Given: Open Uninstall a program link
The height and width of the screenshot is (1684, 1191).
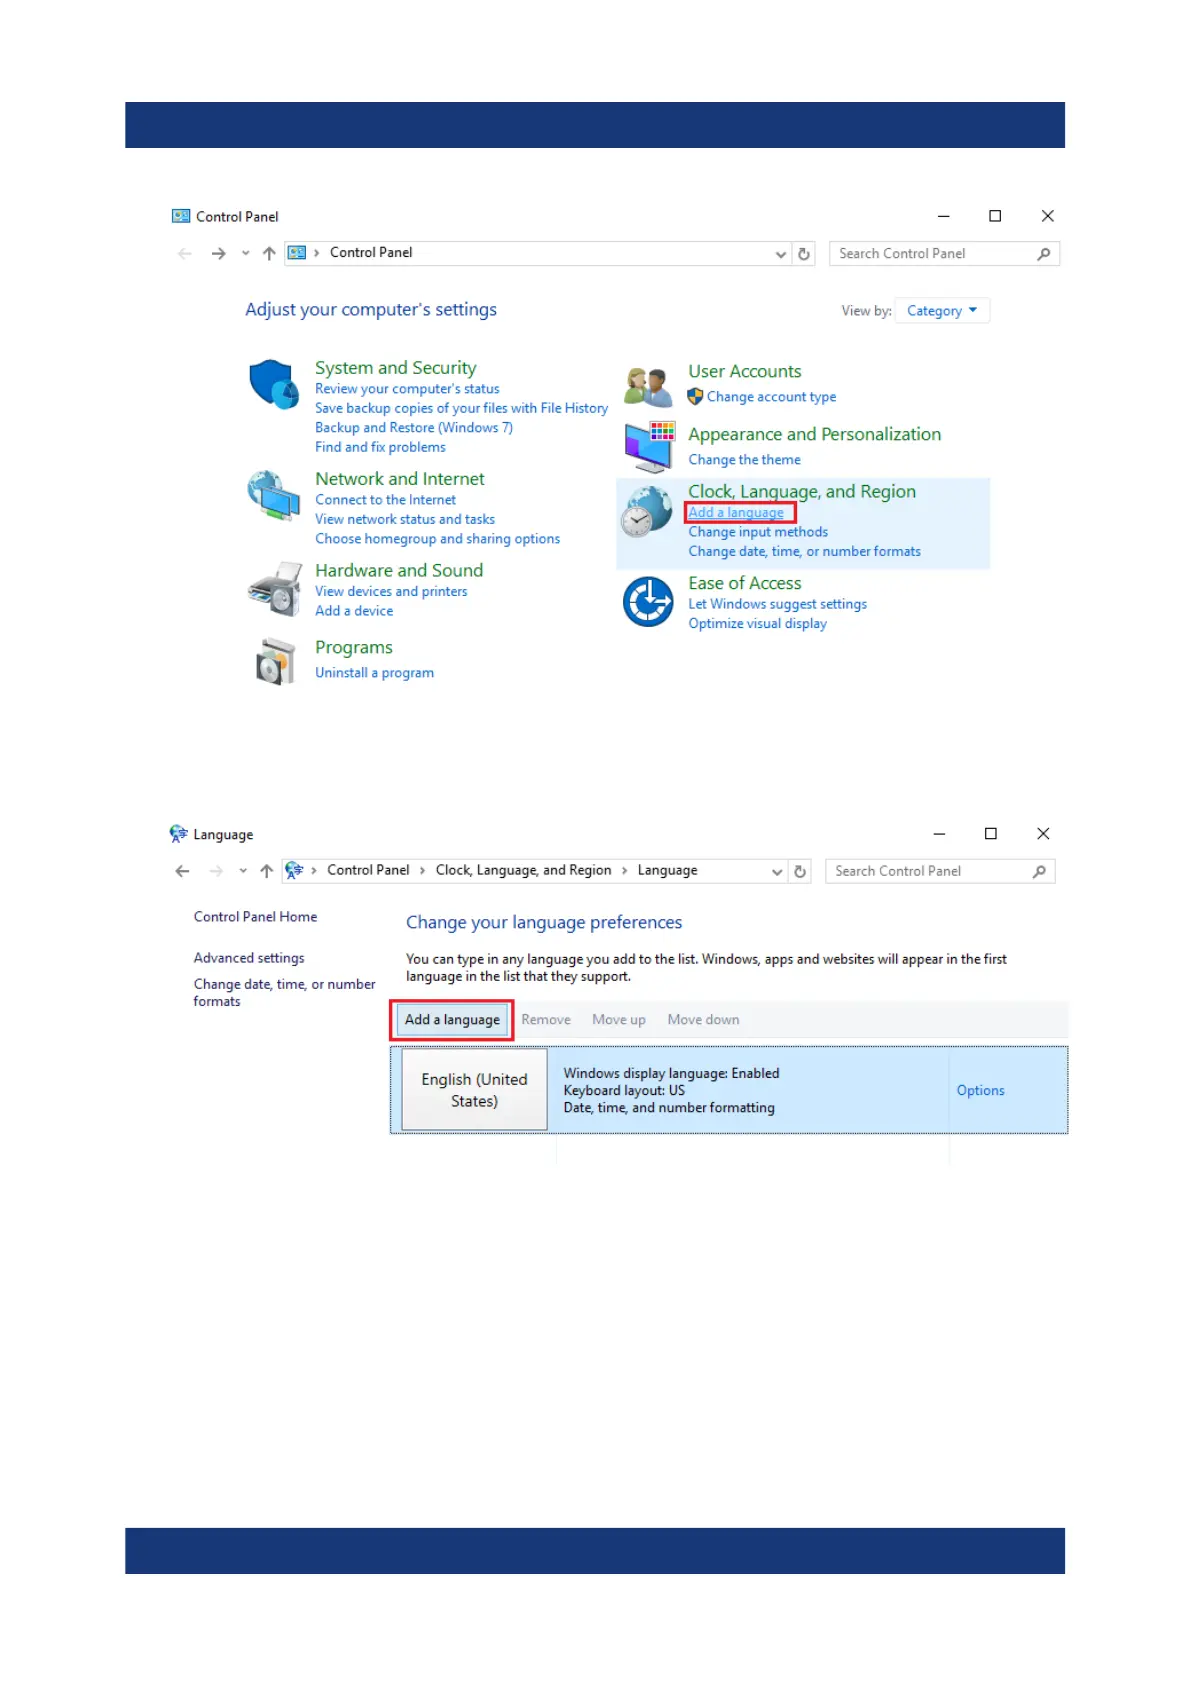Looking at the screenshot, I should point(375,673).
